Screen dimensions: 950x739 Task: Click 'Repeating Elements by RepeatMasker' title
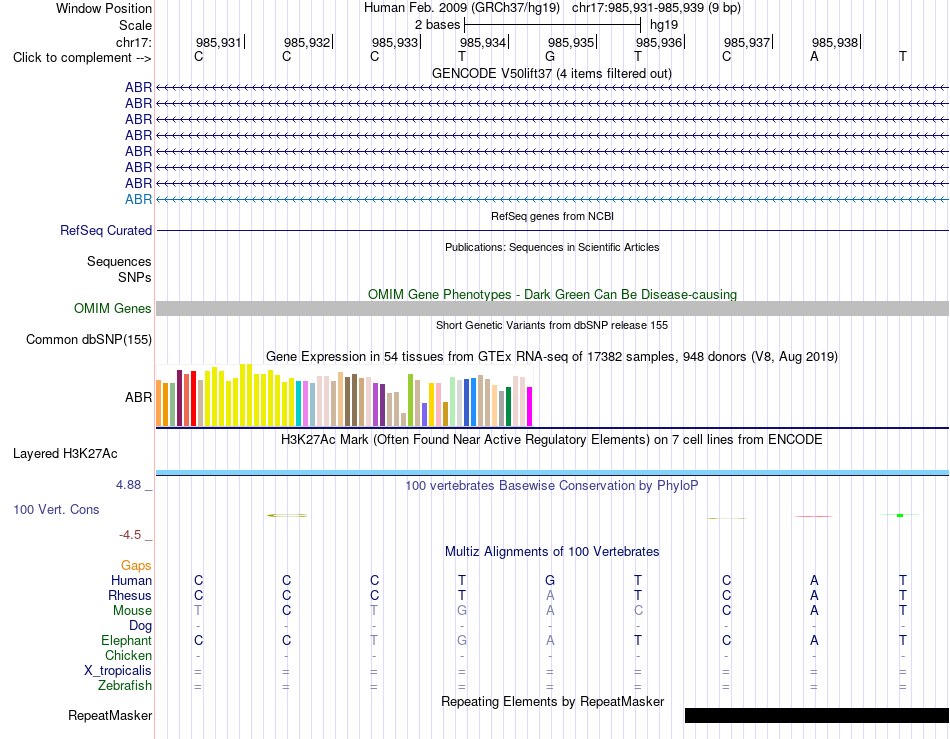pos(553,701)
